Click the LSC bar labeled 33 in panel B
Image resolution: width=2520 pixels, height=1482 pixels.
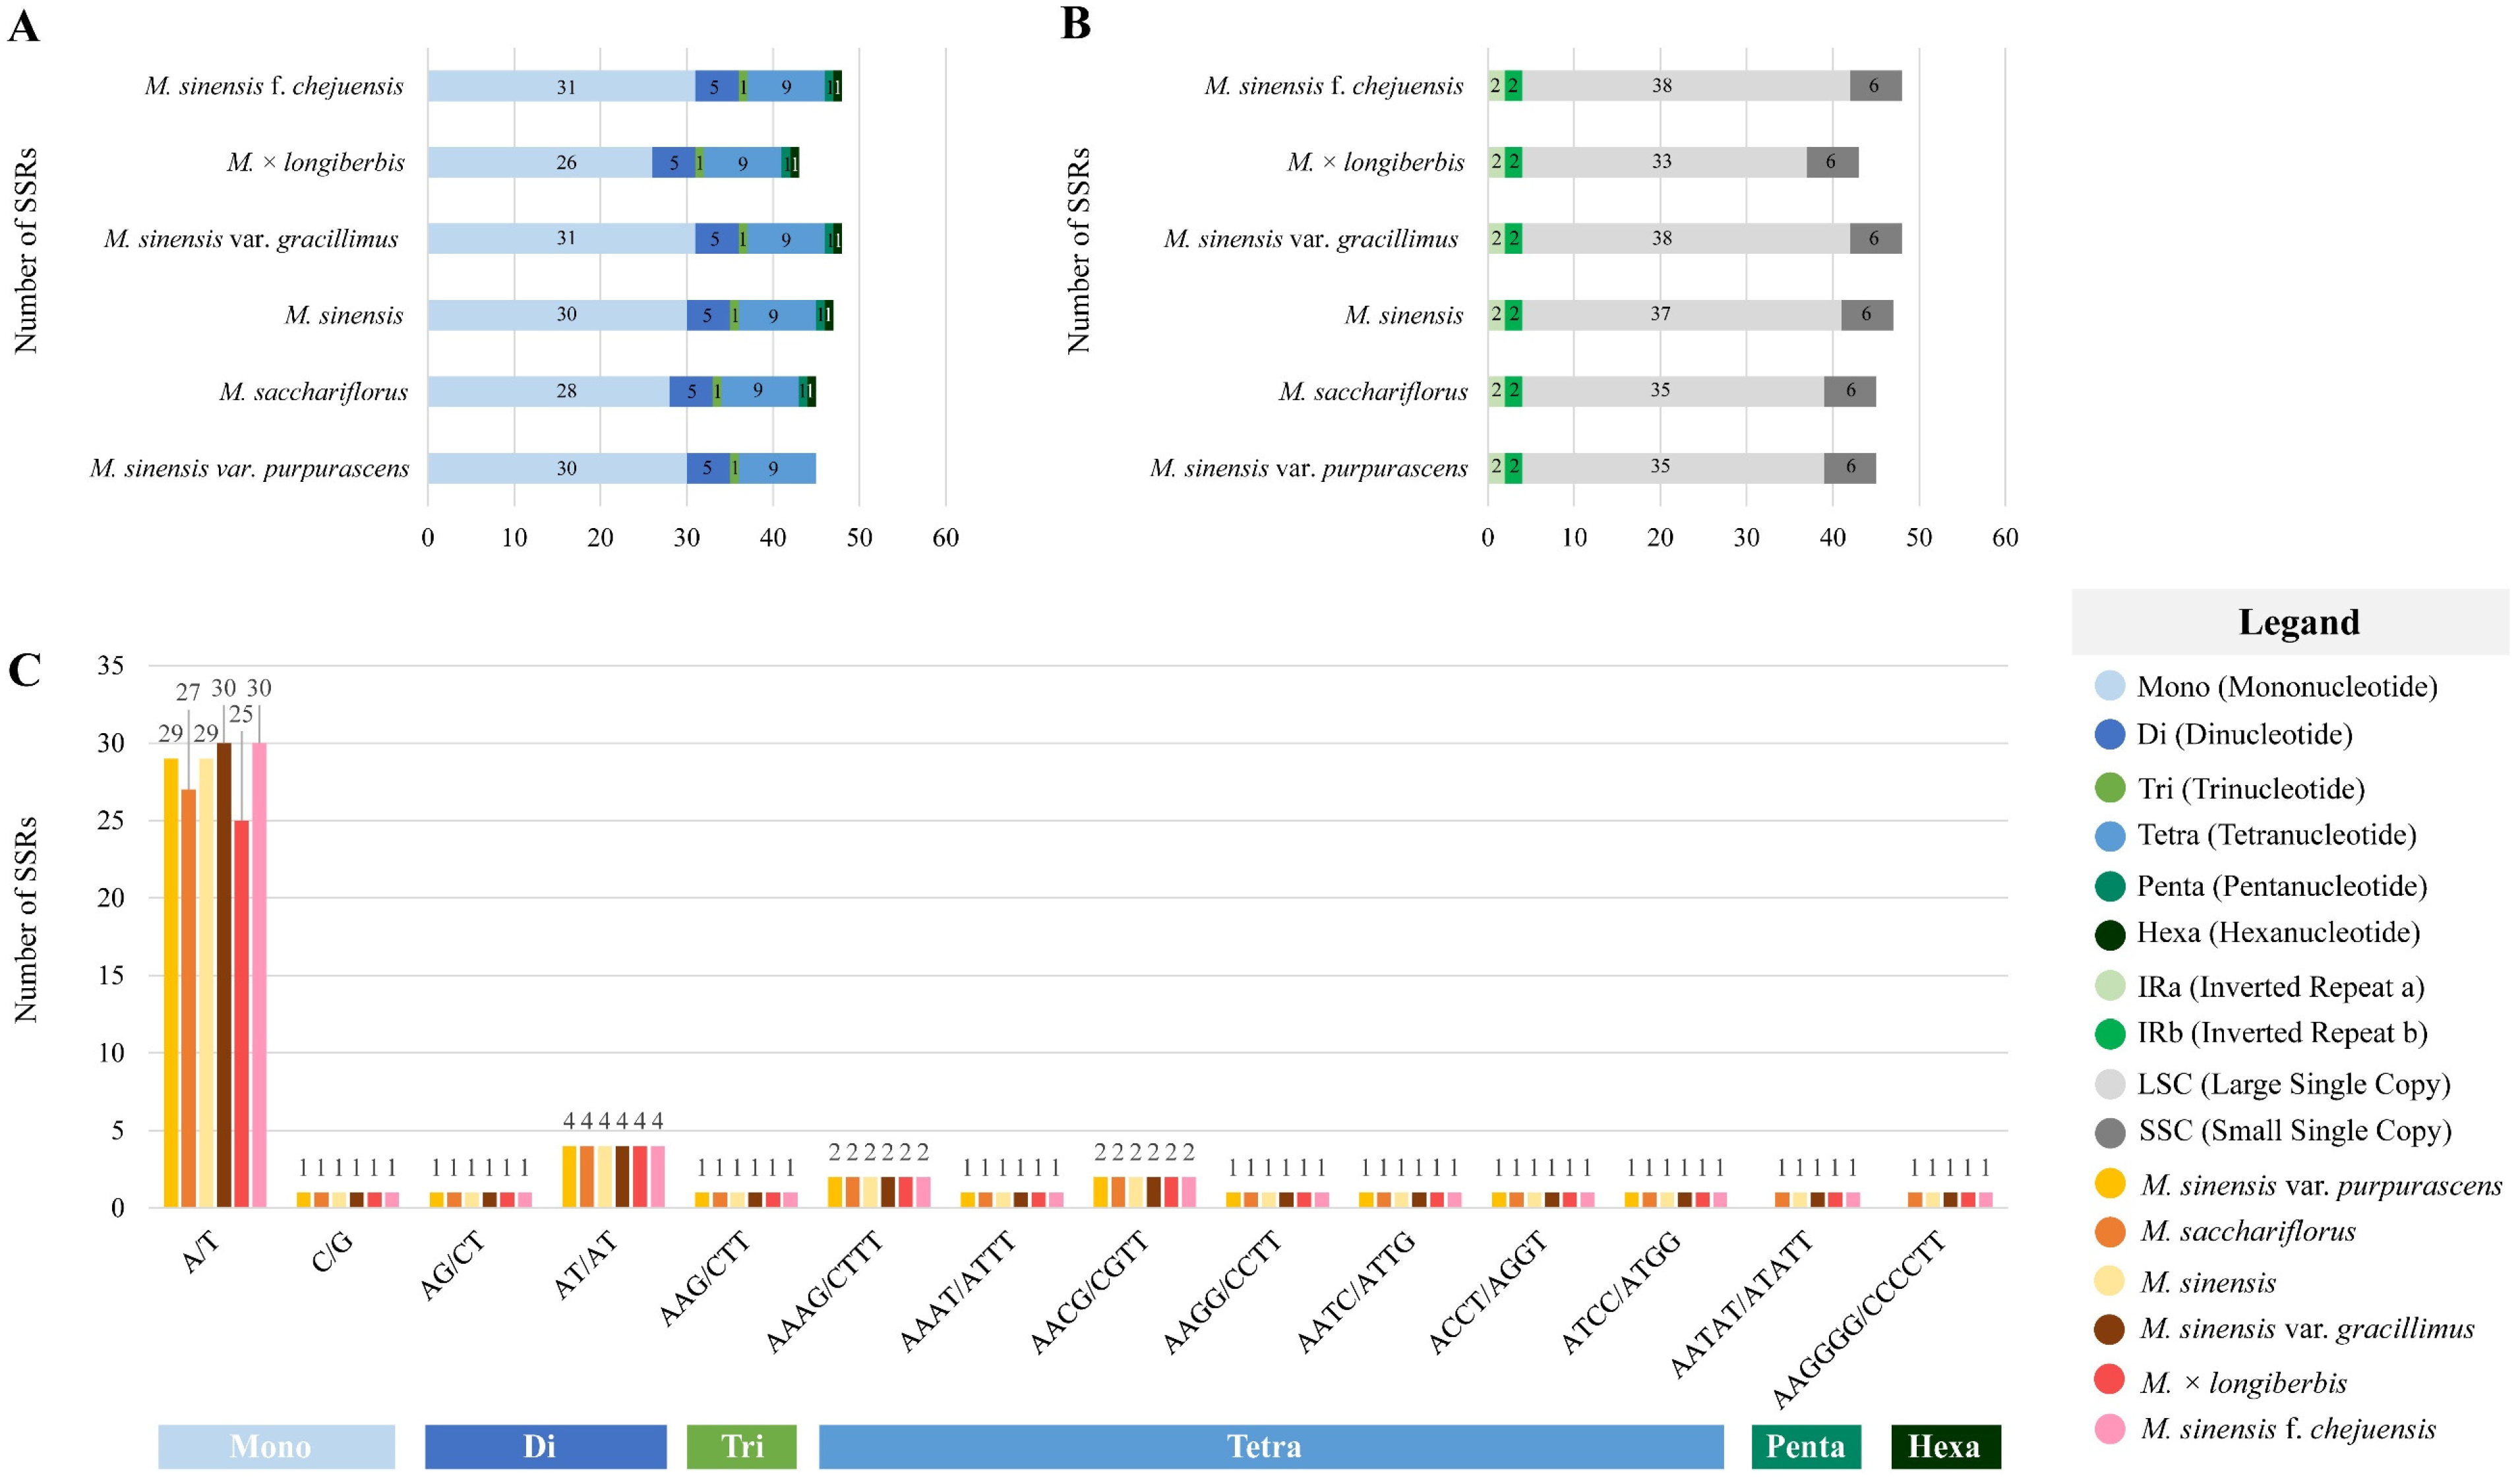[x=1662, y=162]
